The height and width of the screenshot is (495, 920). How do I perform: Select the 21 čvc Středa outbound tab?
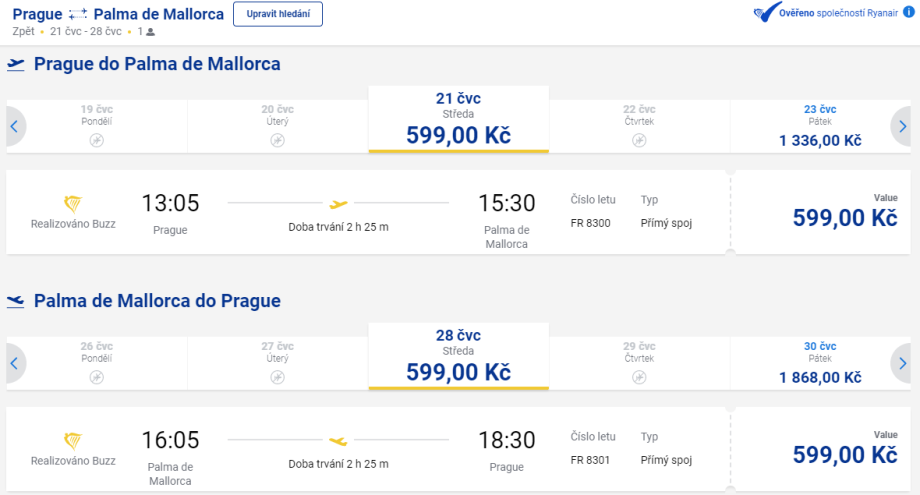458,120
